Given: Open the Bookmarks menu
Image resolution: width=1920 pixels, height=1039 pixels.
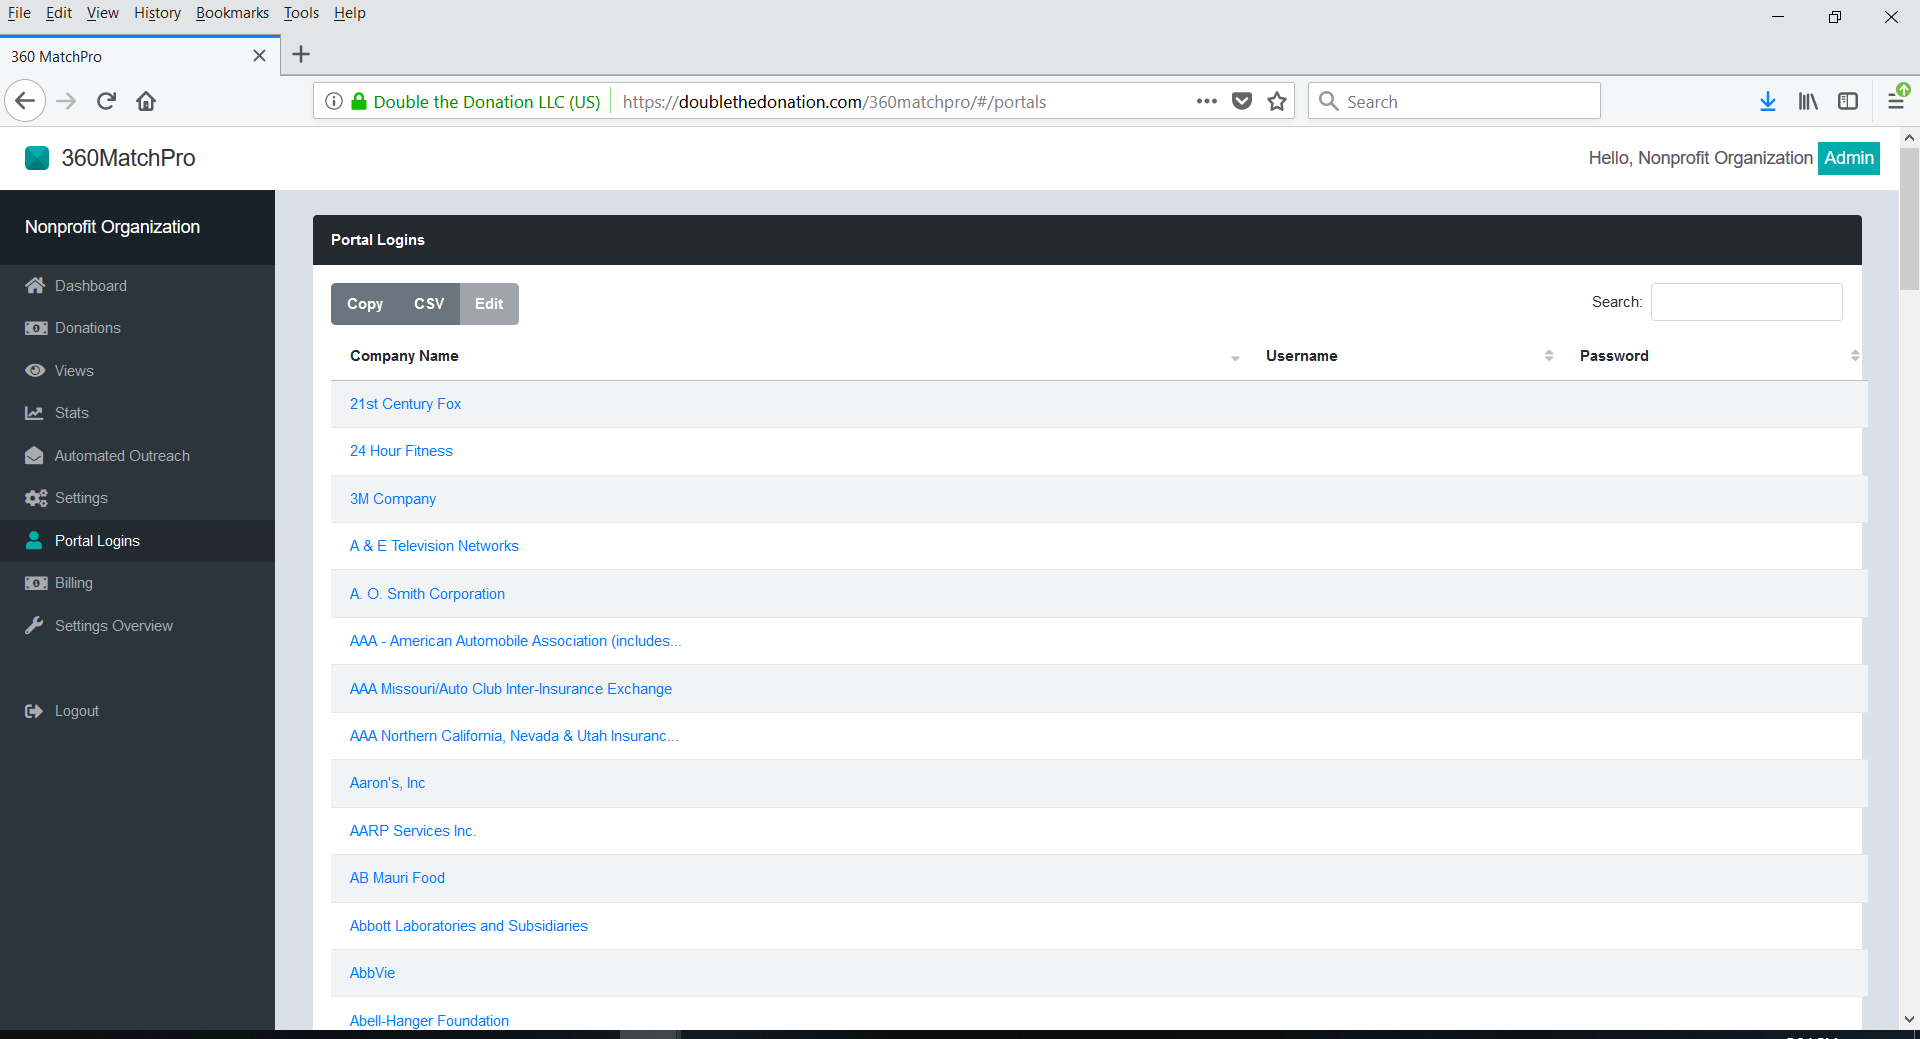Looking at the screenshot, I should click(232, 13).
